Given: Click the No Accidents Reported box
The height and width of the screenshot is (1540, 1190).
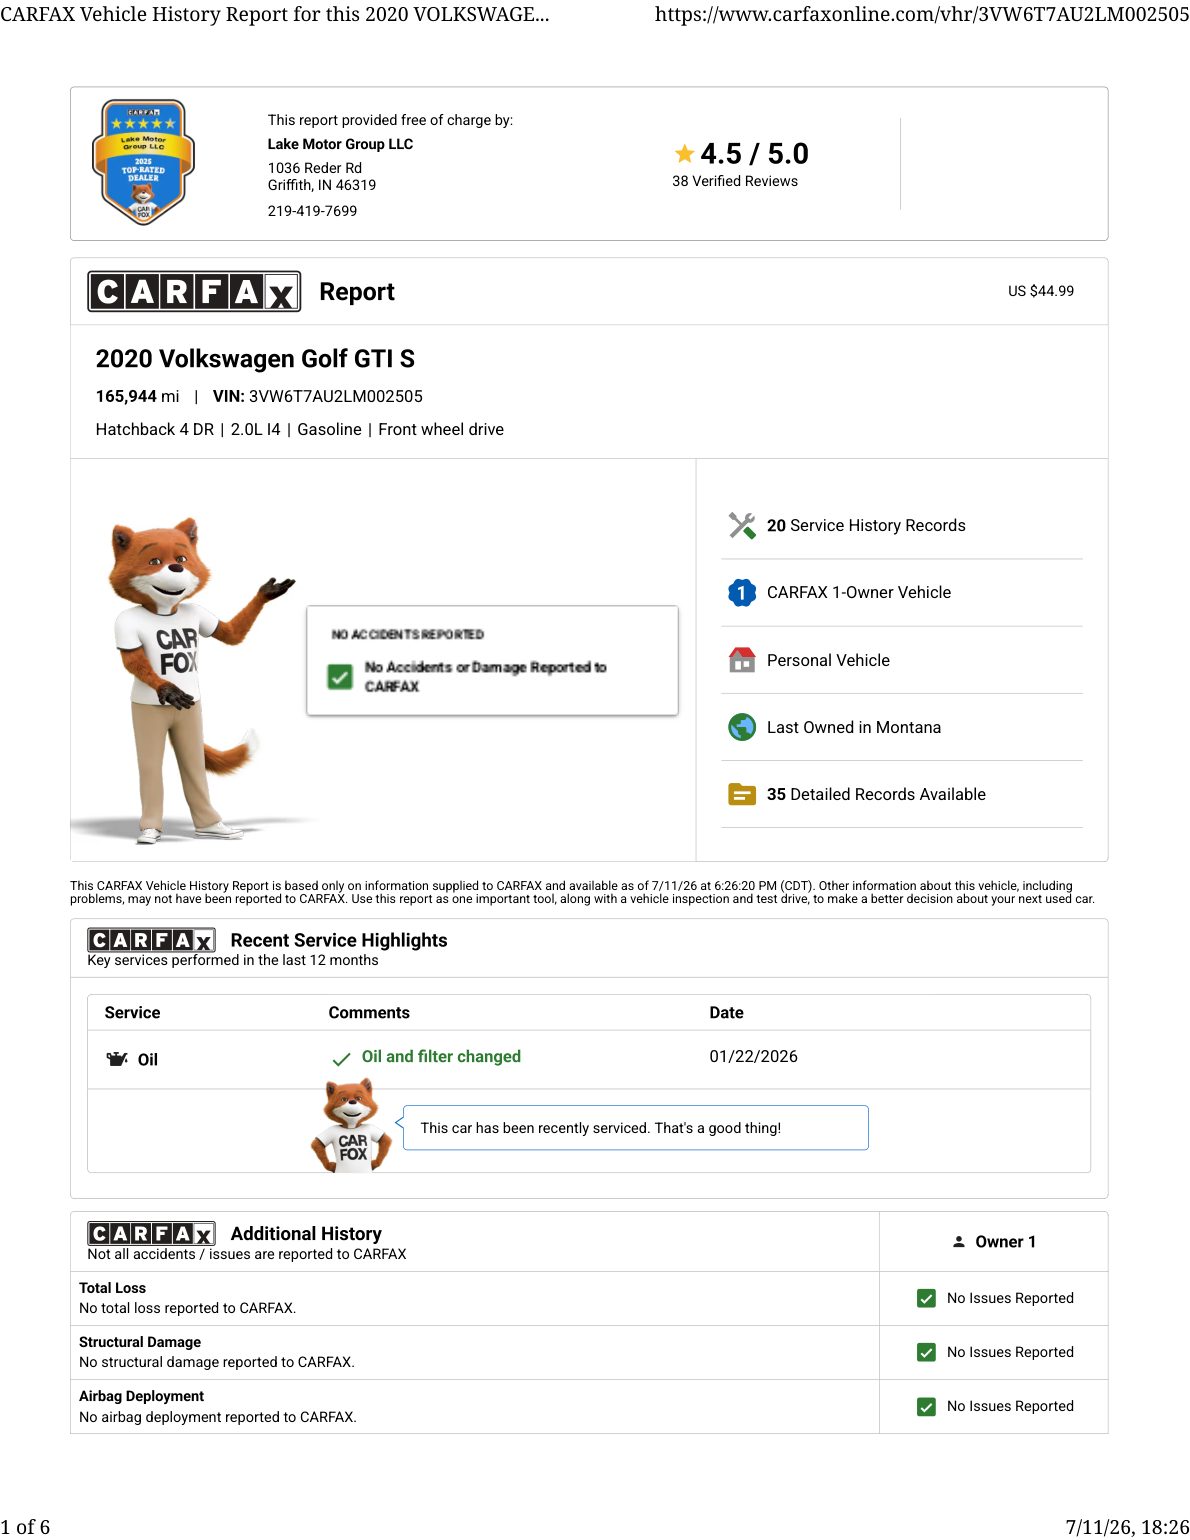Looking at the screenshot, I should (x=492, y=660).
